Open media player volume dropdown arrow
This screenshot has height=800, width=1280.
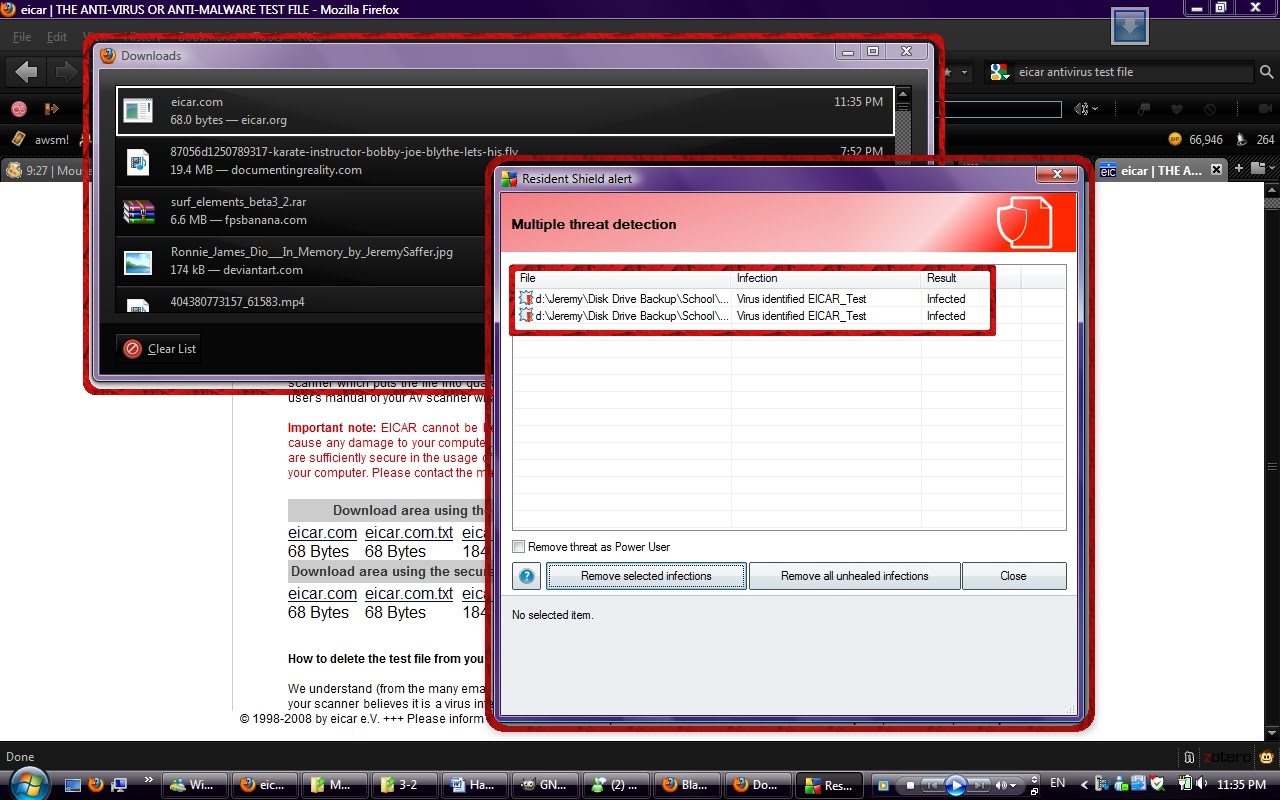click(1015, 785)
